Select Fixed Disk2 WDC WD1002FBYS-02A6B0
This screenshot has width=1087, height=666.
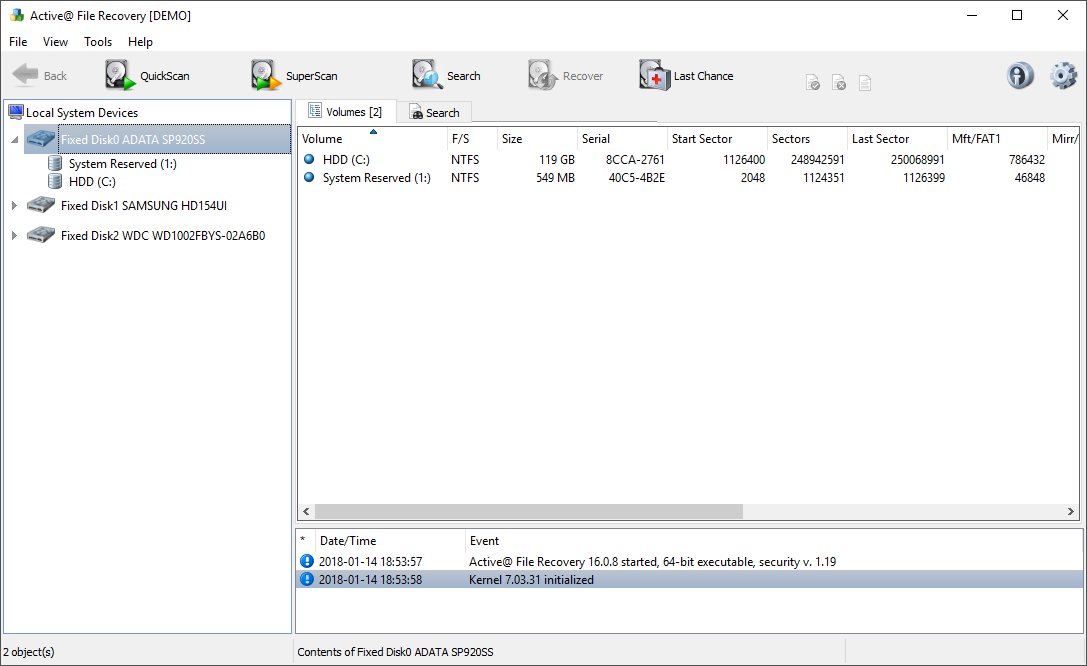[163, 236]
